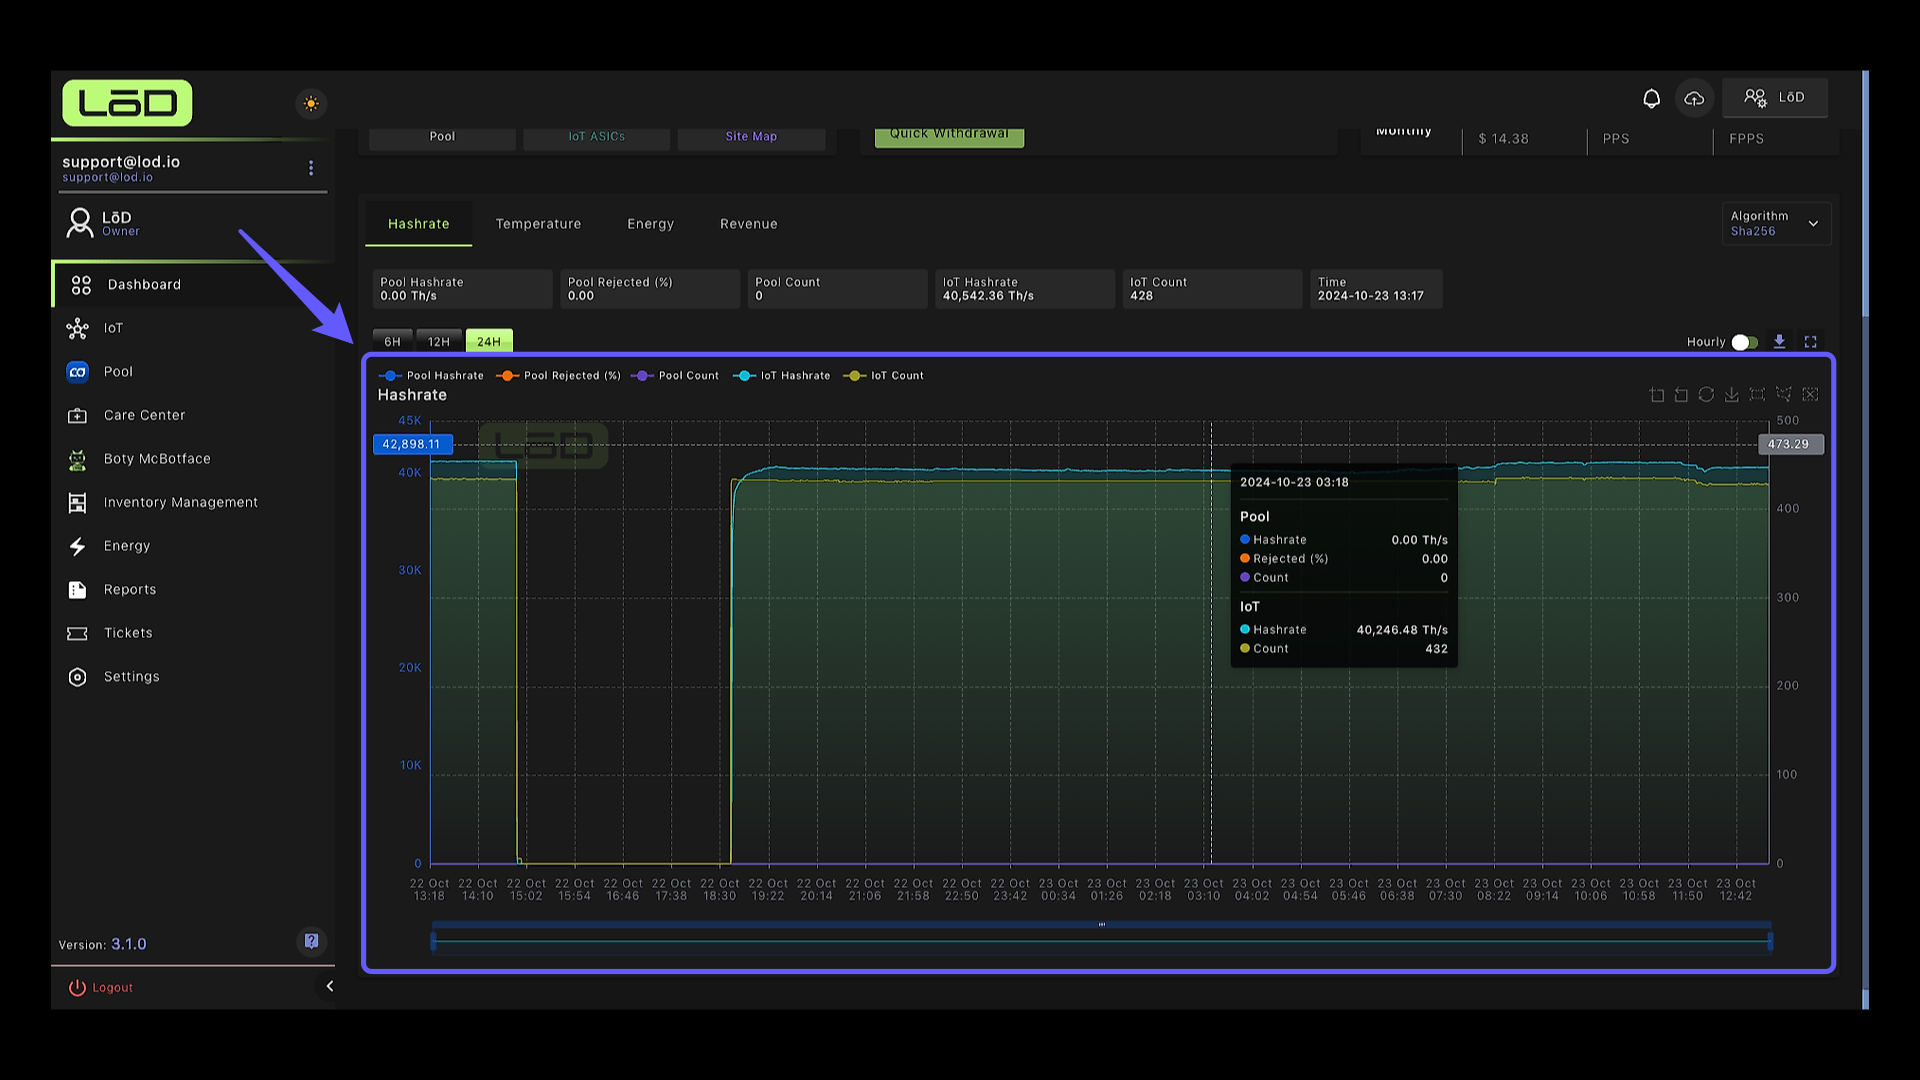Screen dimensions: 1920x1080
Task: Open the Algorithm Sha256 dropdown
Action: 1776,223
